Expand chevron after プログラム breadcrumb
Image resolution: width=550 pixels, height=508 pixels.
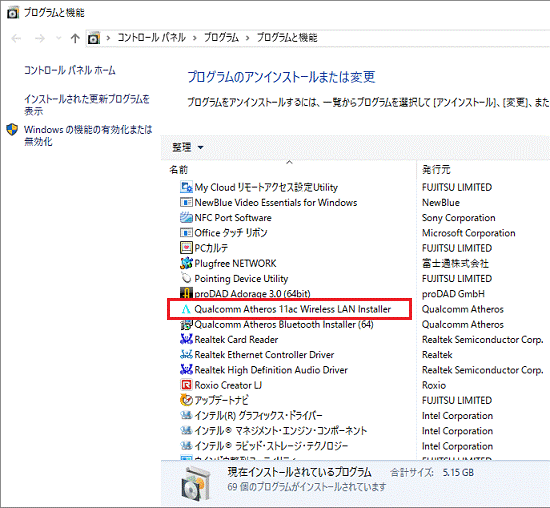pyautogui.click(x=247, y=38)
